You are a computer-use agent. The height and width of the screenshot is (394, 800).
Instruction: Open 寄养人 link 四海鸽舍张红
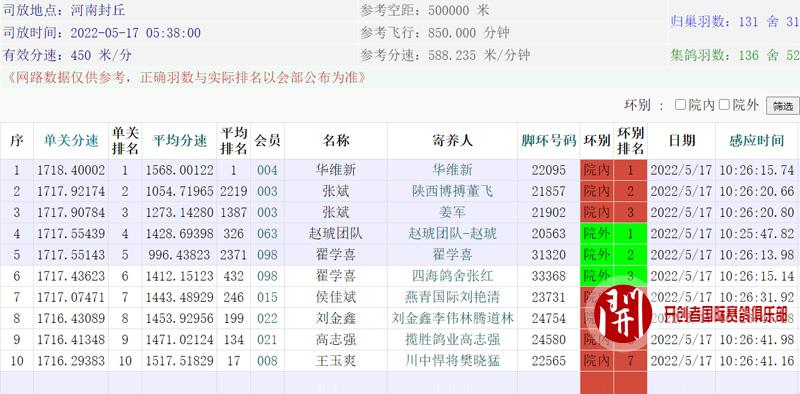(x=453, y=276)
